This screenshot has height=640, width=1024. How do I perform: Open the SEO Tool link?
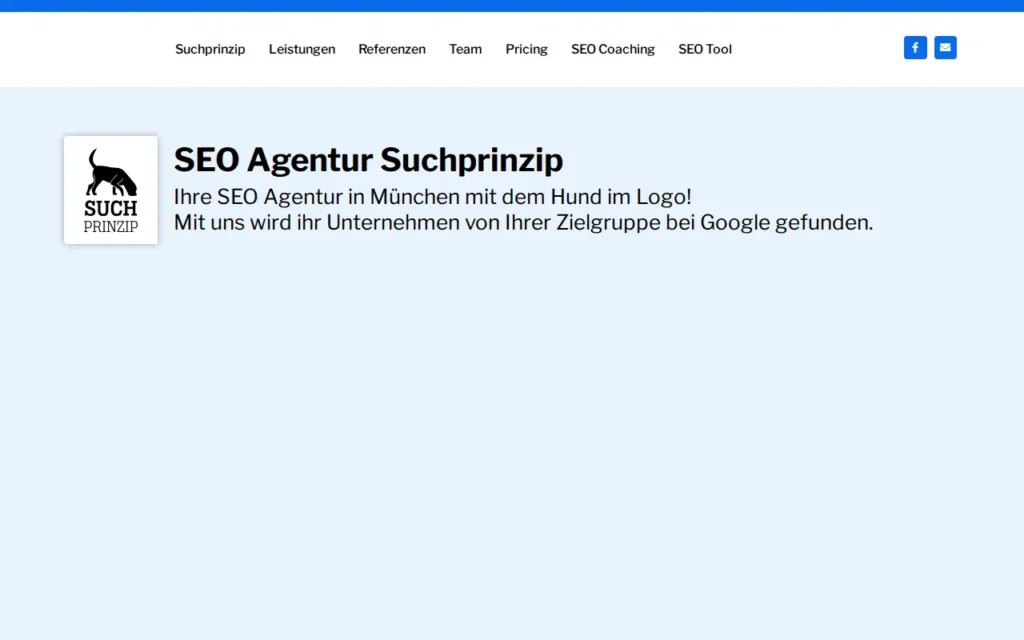pos(705,50)
